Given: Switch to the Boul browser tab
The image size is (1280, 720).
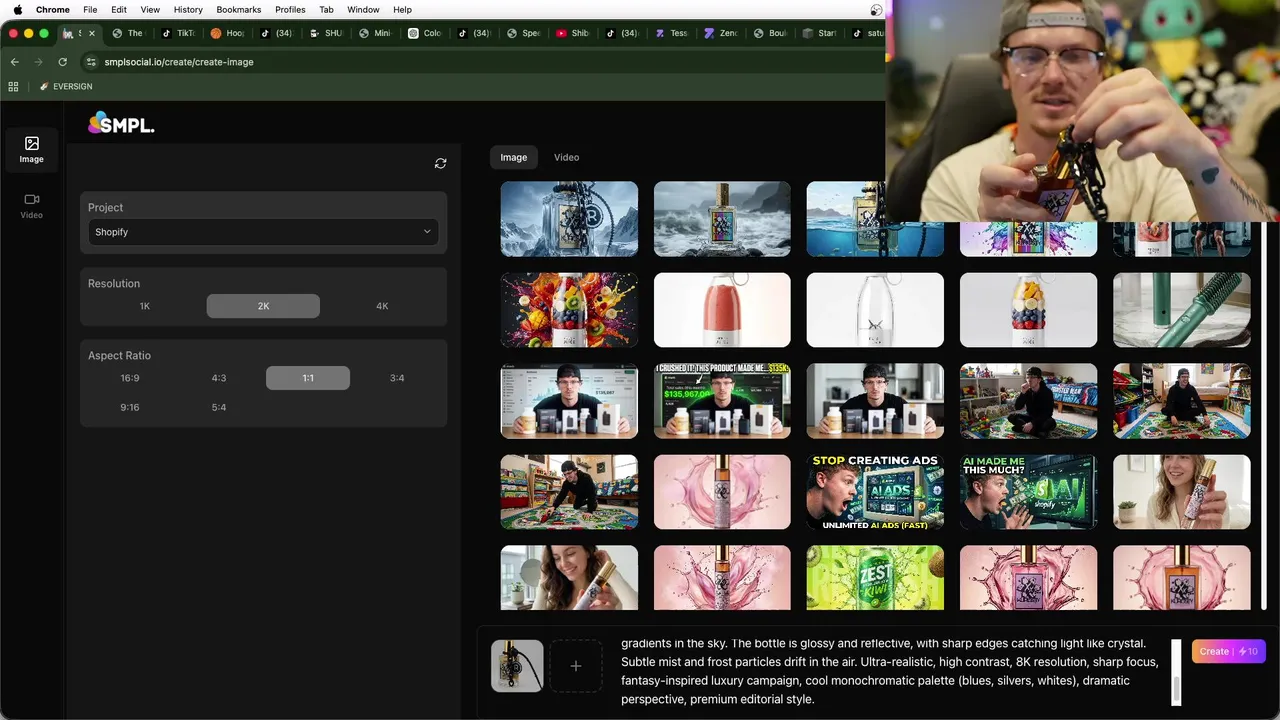Looking at the screenshot, I should tap(771, 33).
